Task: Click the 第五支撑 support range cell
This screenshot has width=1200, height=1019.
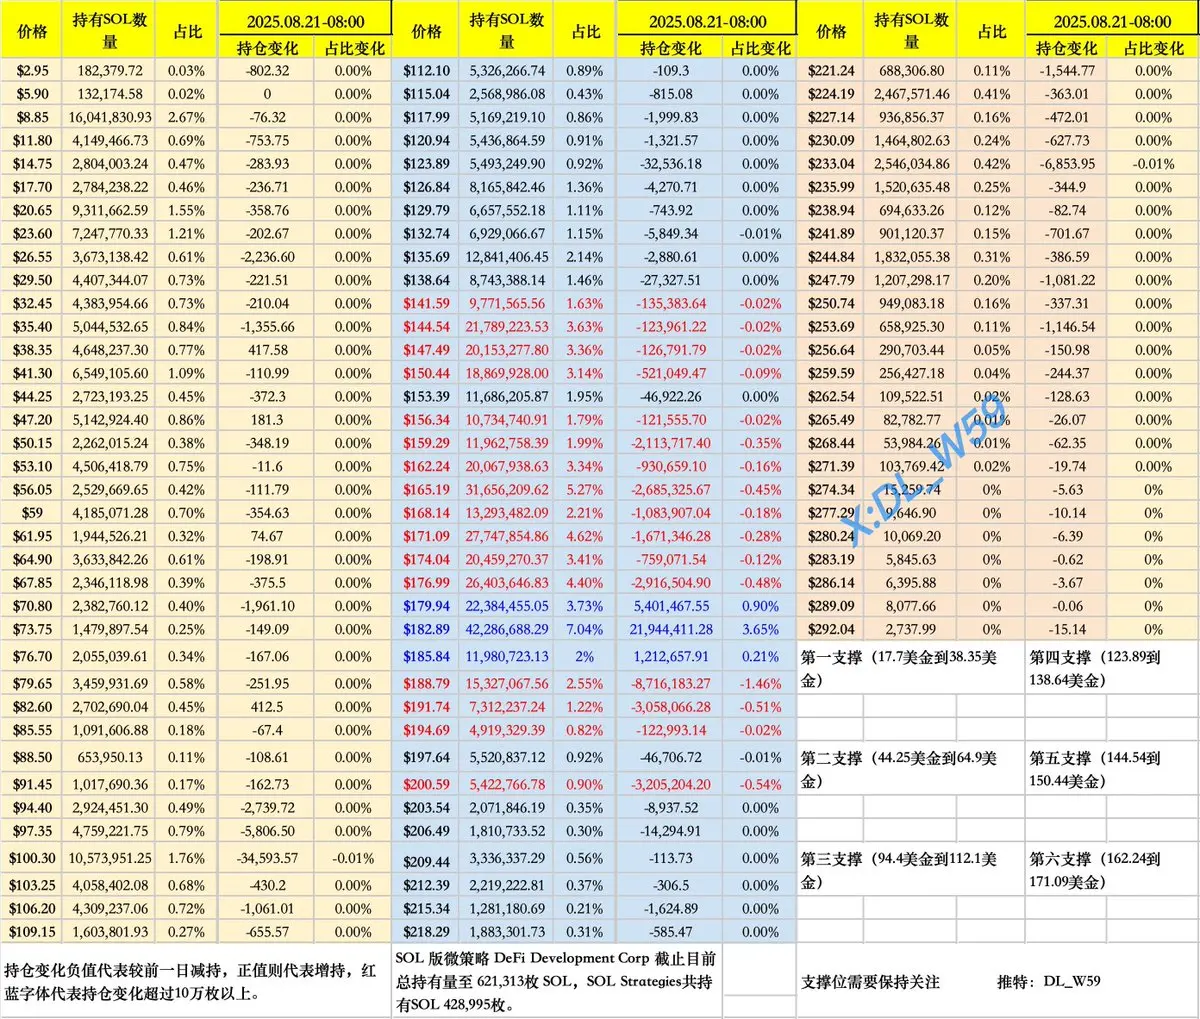Action: click(1112, 769)
